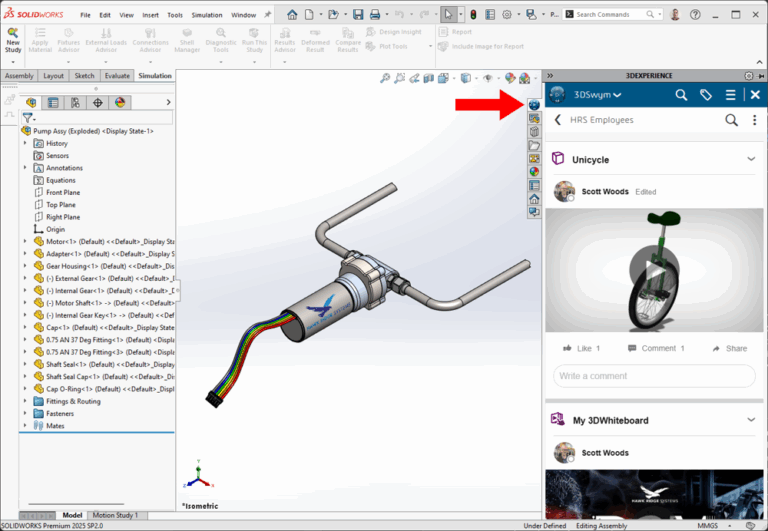Click the Help question mark icon
This screenshot has height=531, width=768.
(x=695, y=15)
